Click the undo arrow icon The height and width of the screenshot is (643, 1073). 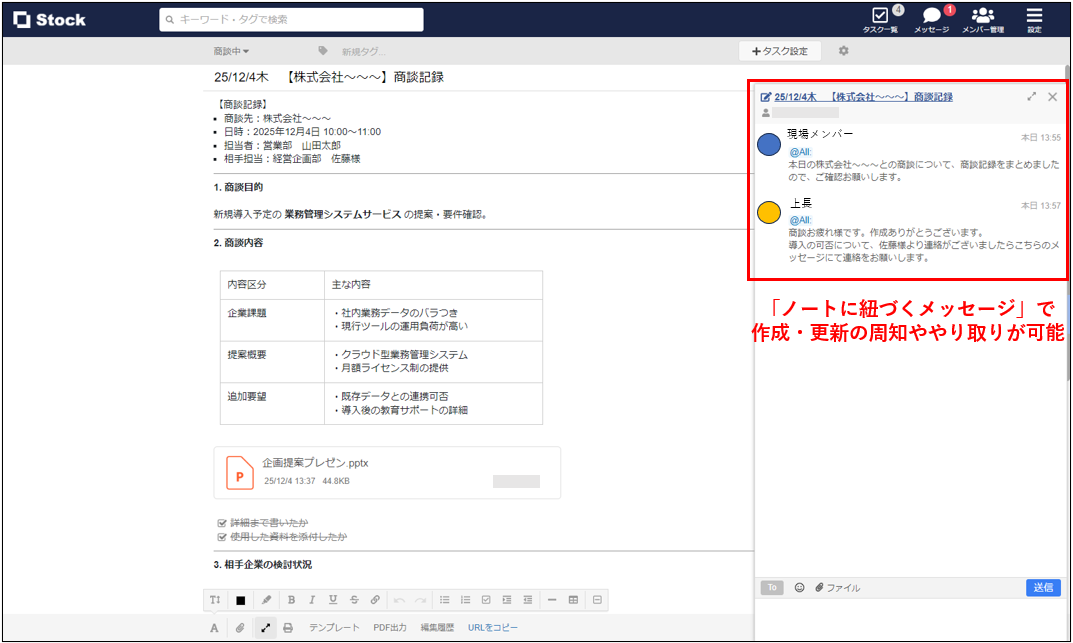tap(400, 599)
